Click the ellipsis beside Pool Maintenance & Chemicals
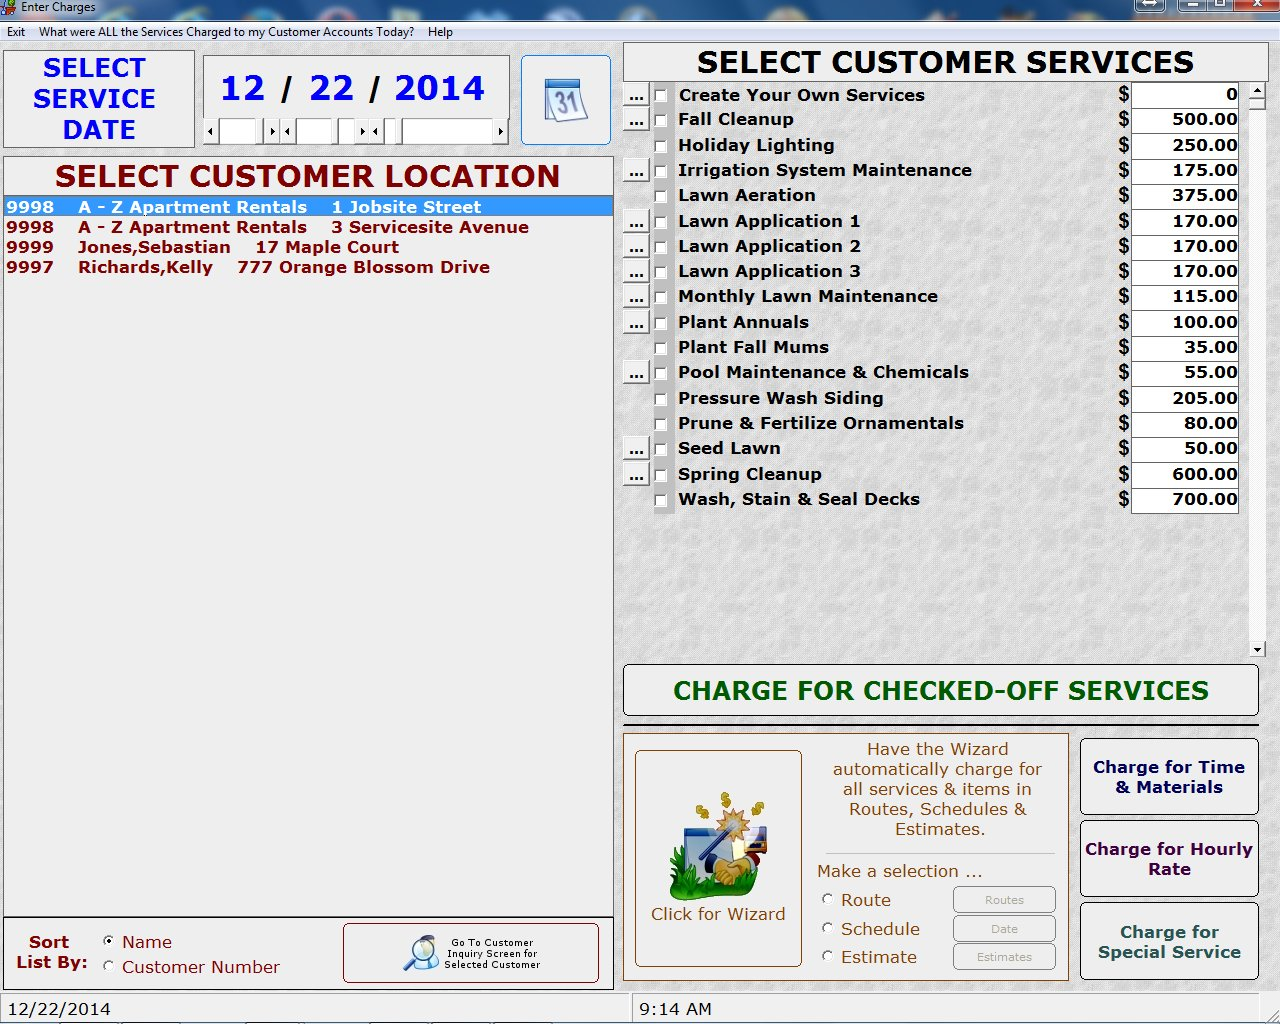This screenshot has width=1280, height=1024. pos(636,372)
